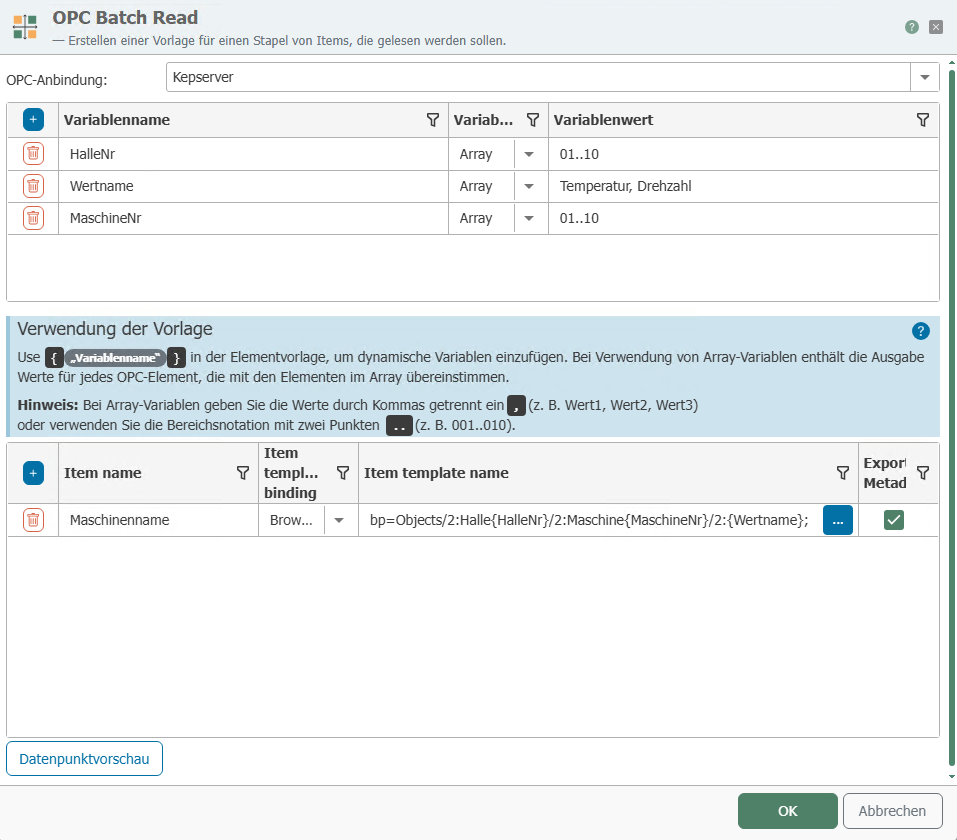
Task: Add a new variable row
Action: [x=33, y=120]
